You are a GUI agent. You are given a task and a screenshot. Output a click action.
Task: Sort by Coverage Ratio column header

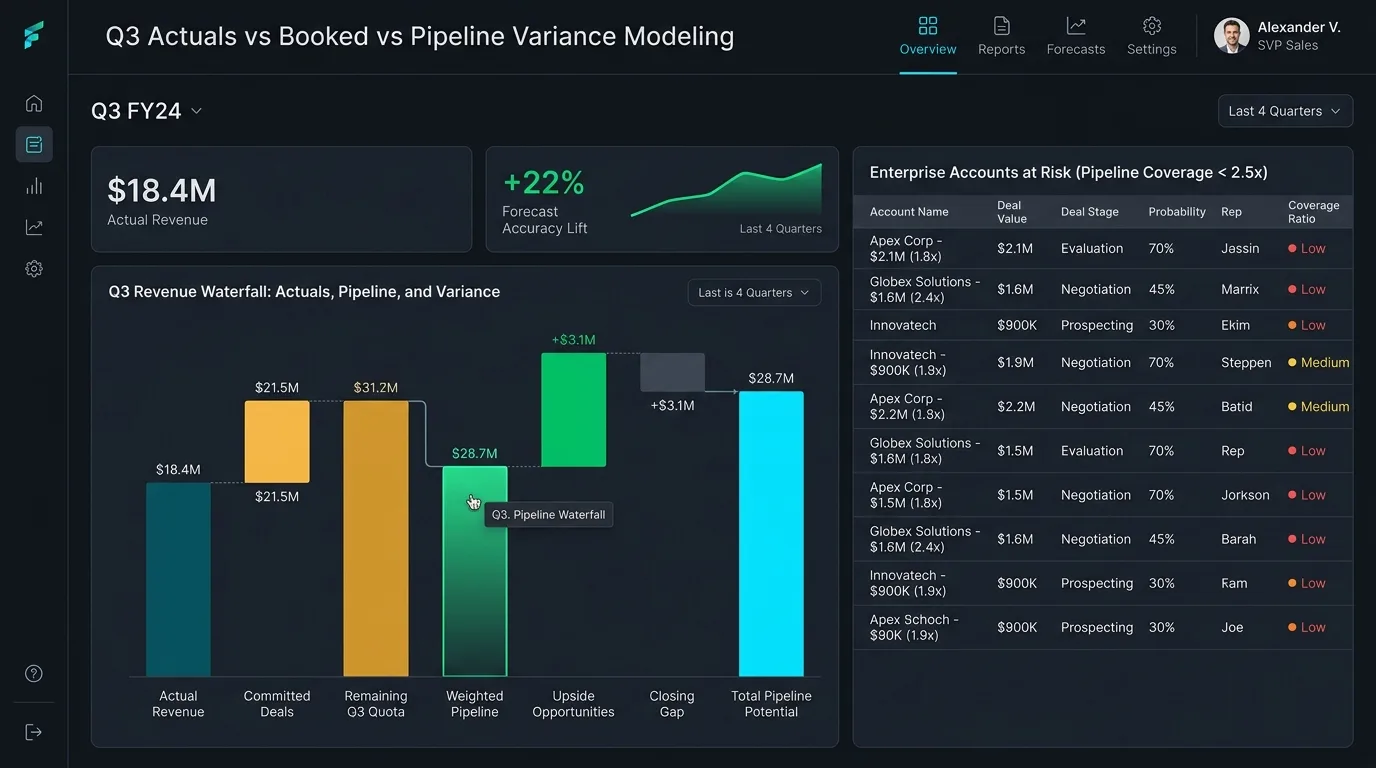point(1314,212)
